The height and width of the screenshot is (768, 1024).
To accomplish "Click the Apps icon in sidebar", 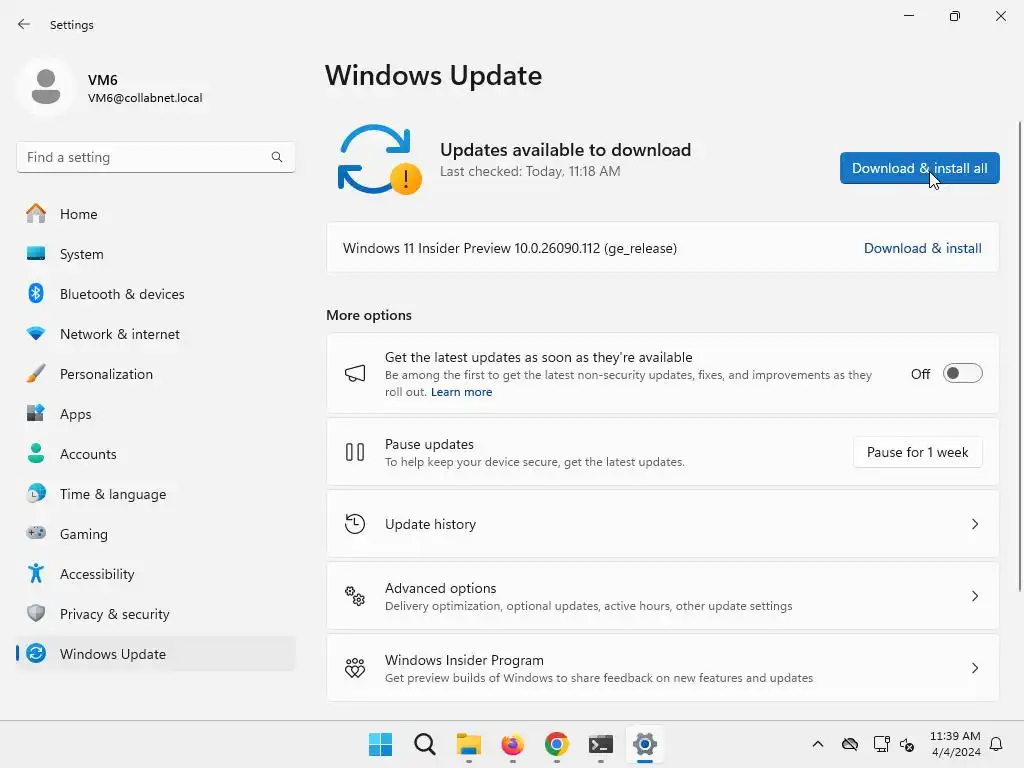I will point(36,413).
